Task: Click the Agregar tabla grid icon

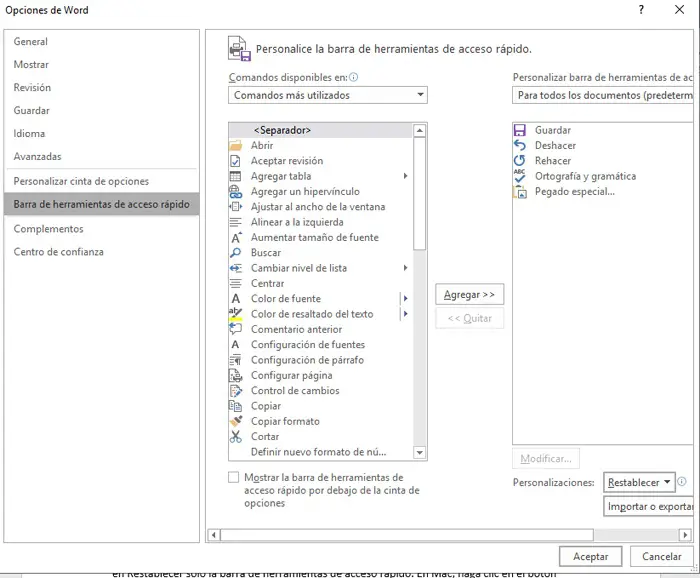Action: tap(235, 176)
